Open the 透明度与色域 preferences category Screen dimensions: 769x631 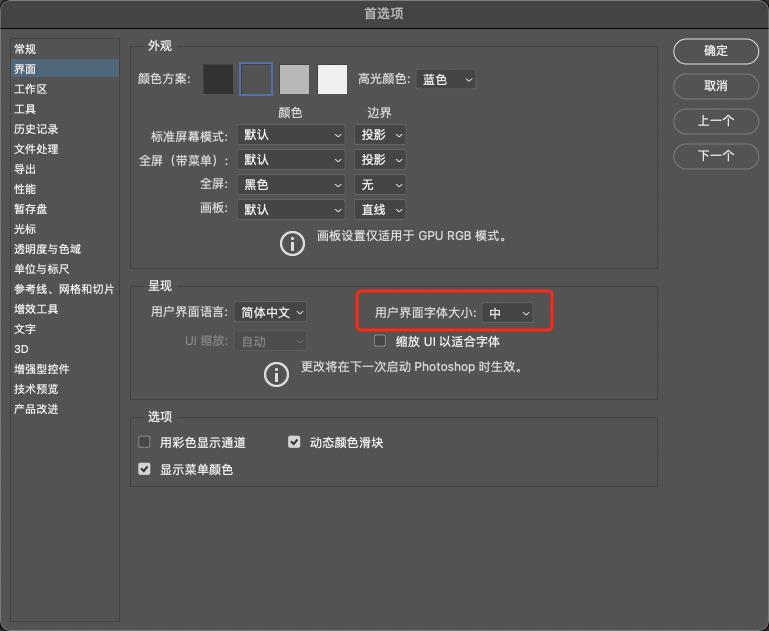(65, 249)
